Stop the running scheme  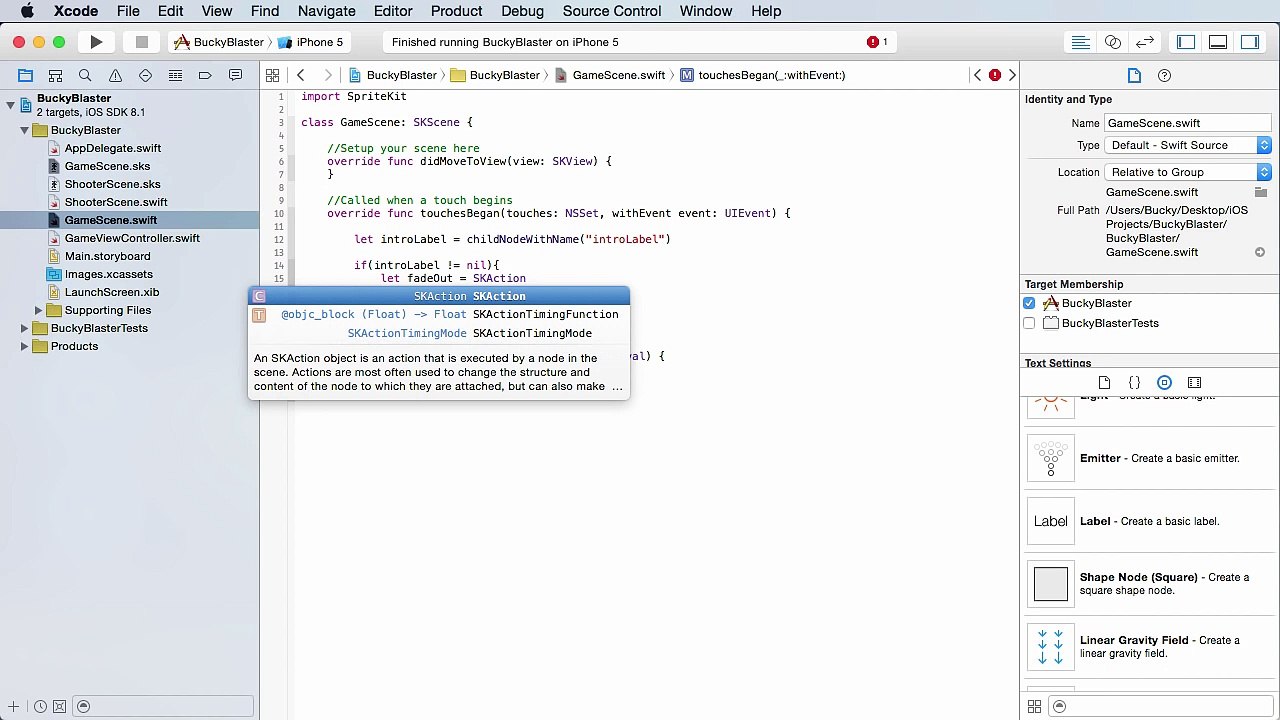[141, 42]
